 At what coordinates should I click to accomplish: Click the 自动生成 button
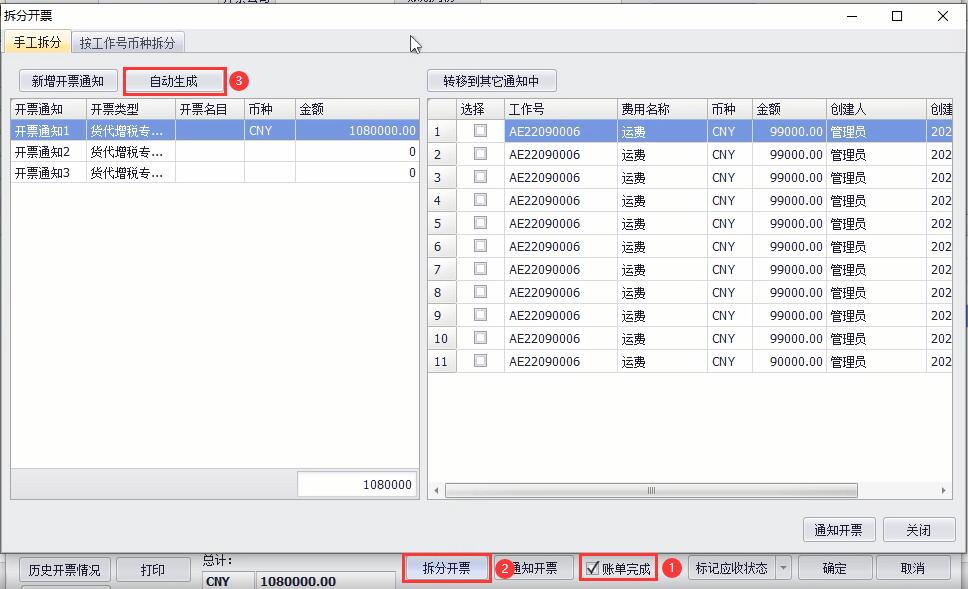(x=174, y=81)
